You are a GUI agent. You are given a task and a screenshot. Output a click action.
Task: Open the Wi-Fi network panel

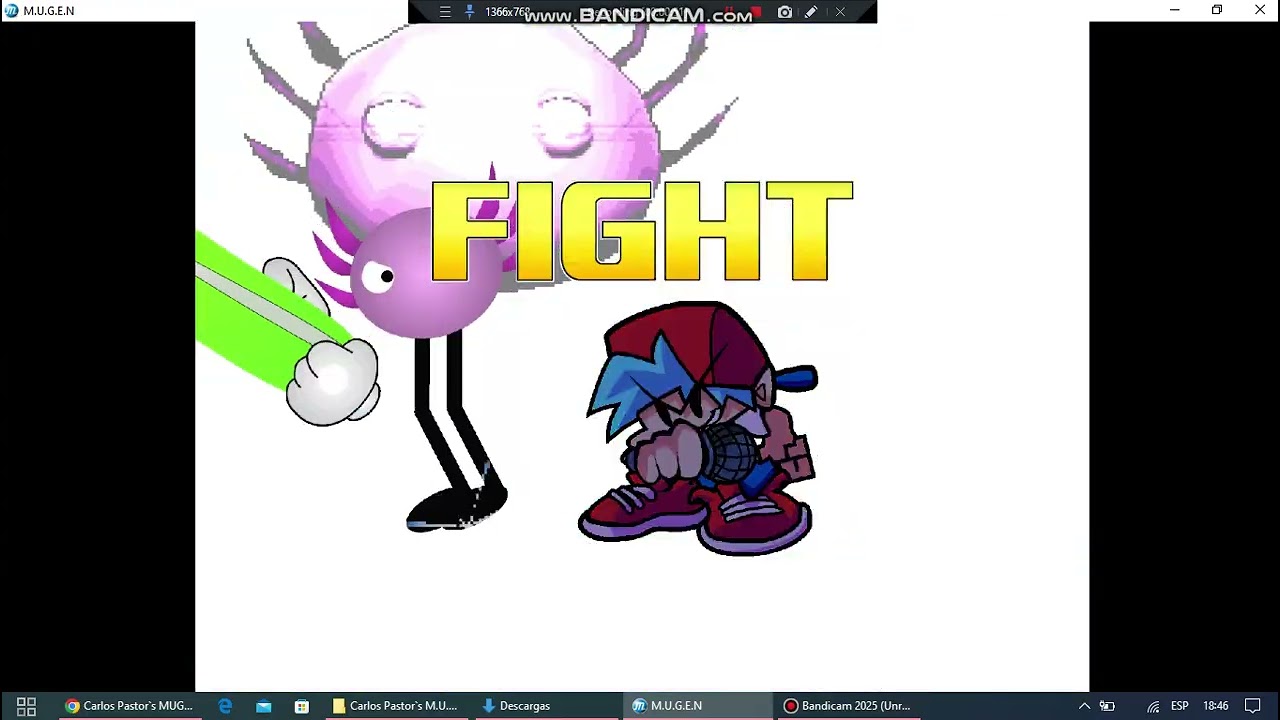1153,706
